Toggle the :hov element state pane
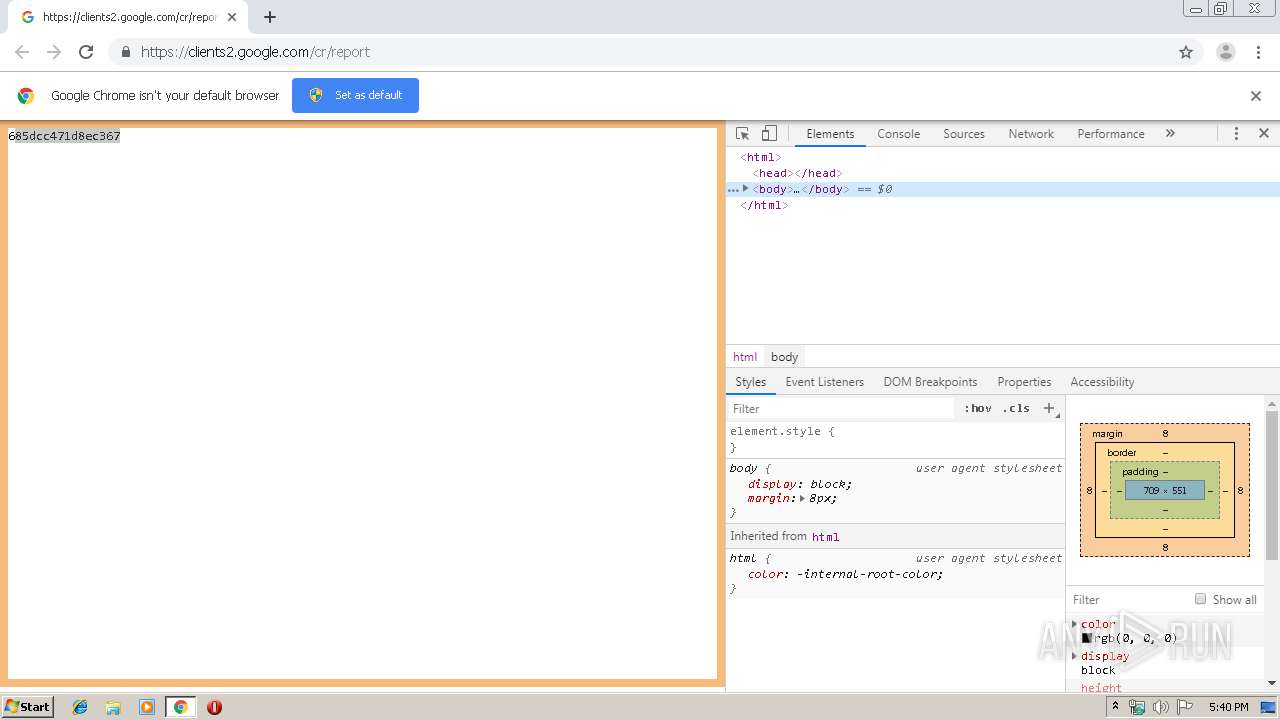The width and height of the screenshot is (1280, 720). click(977, 408)
